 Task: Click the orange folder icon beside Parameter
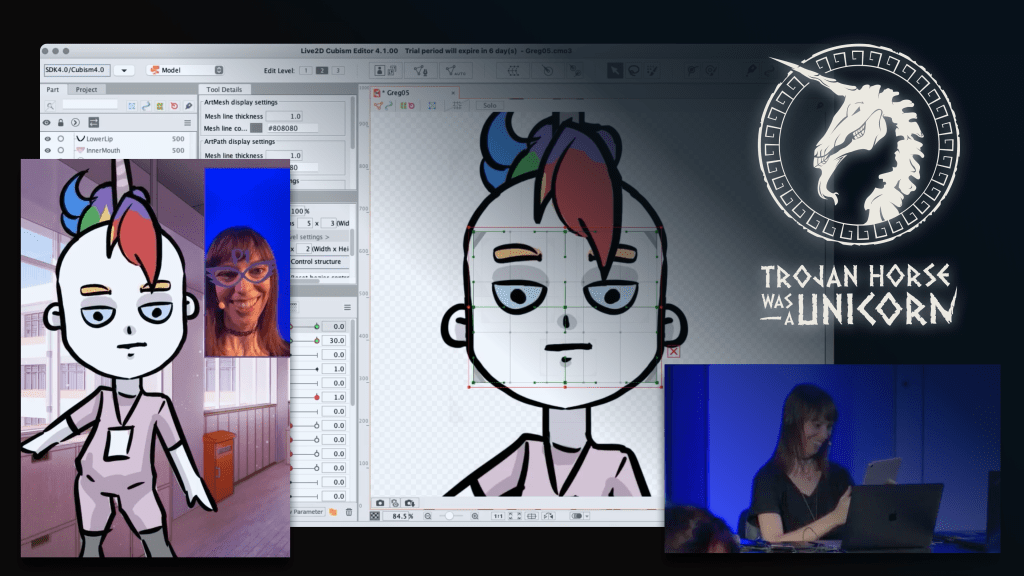pos(333,512)
